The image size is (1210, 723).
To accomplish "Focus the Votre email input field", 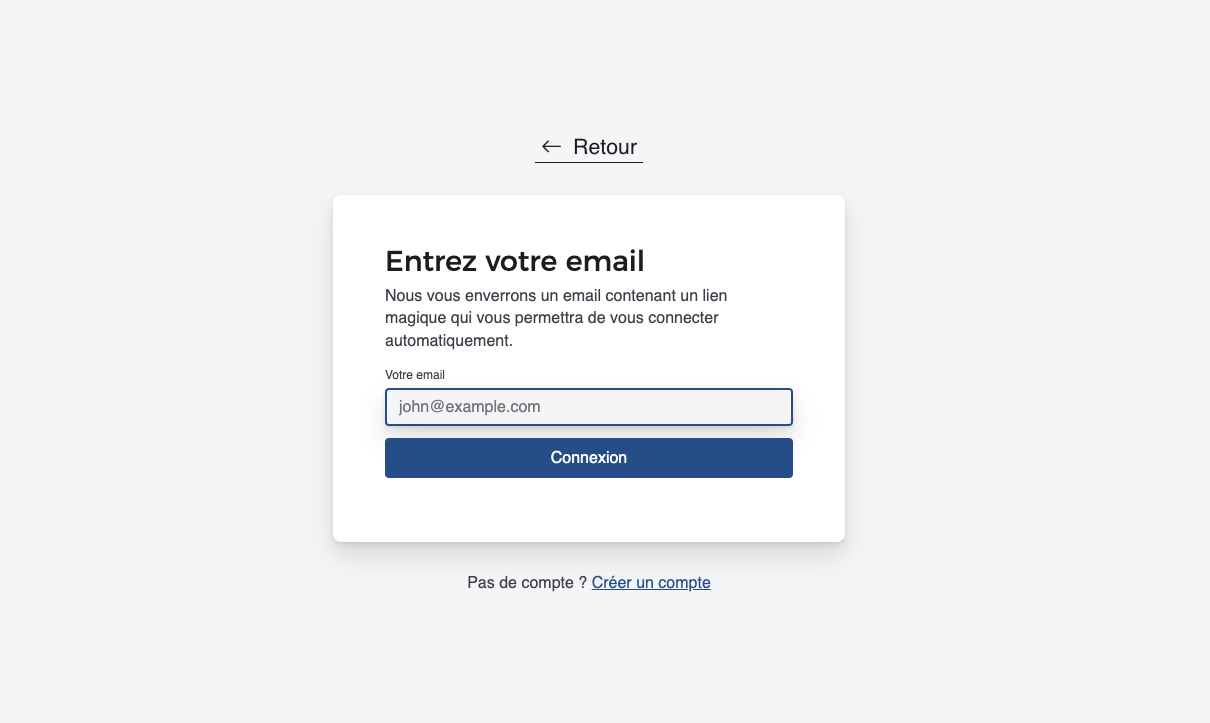I will click(588, 407).
